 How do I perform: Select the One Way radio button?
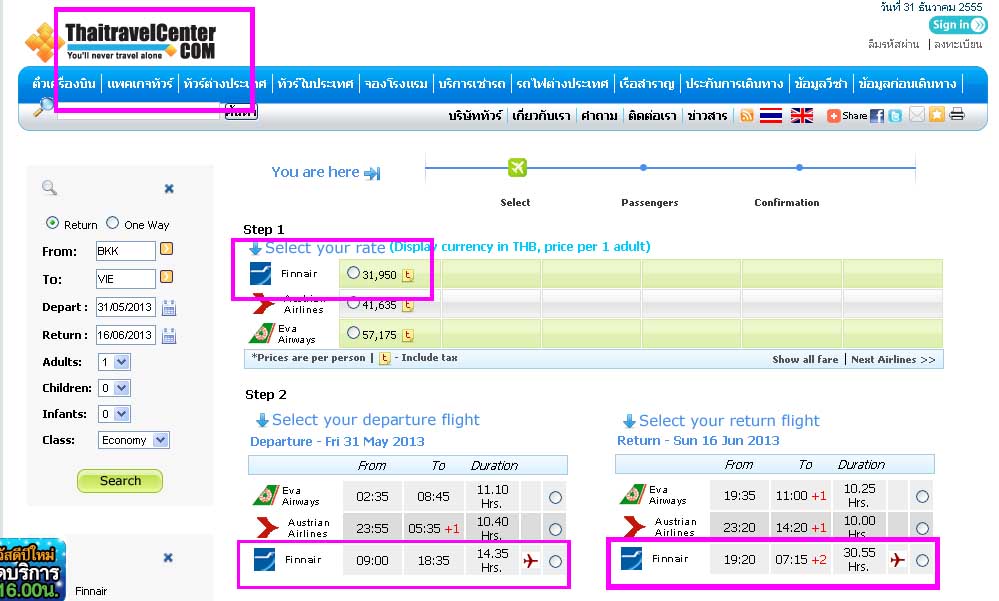coord(113,223)
